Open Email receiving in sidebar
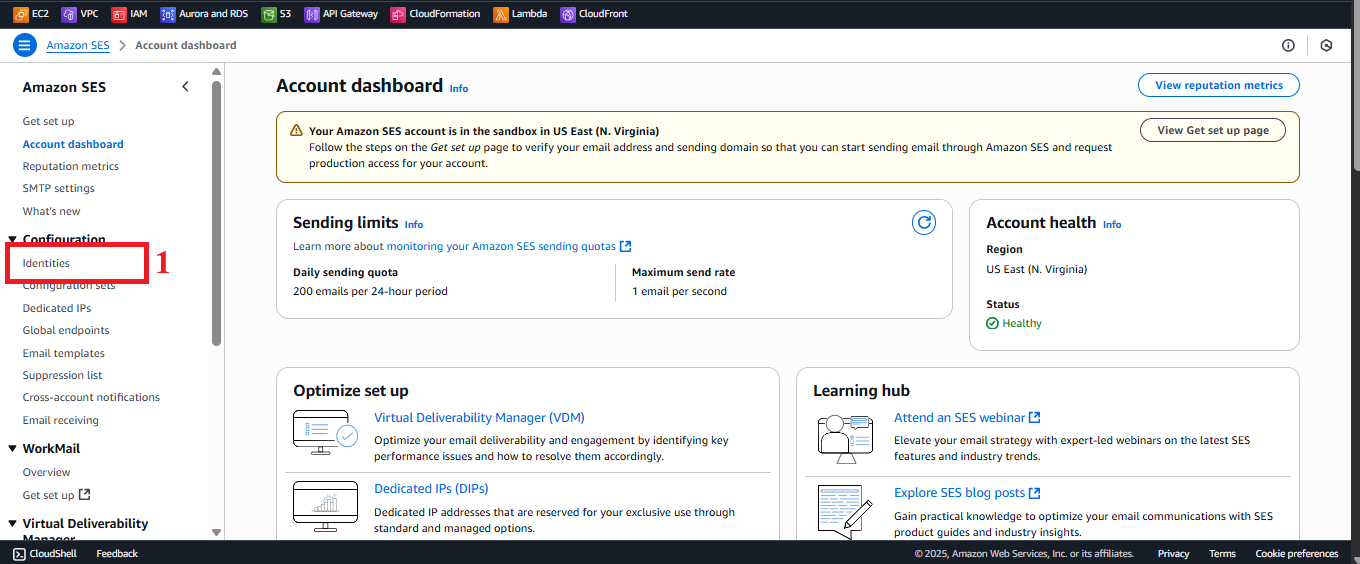 pyautogui.click(x=61, y=420)
